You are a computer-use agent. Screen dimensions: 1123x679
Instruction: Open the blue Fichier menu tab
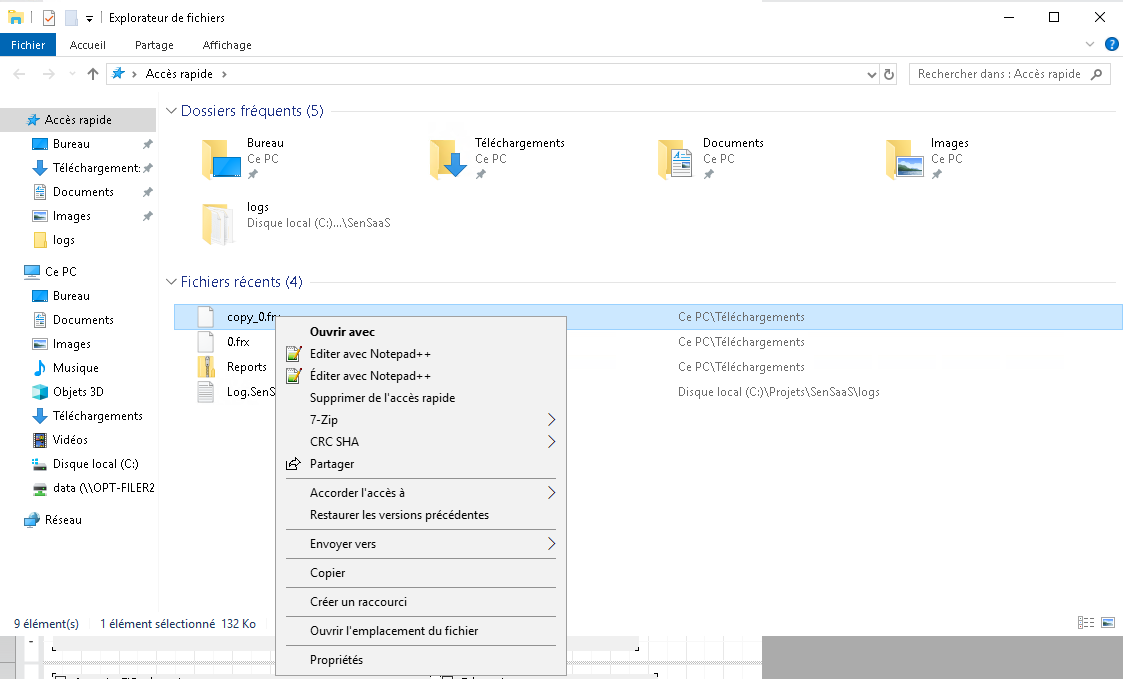point(28,45)
